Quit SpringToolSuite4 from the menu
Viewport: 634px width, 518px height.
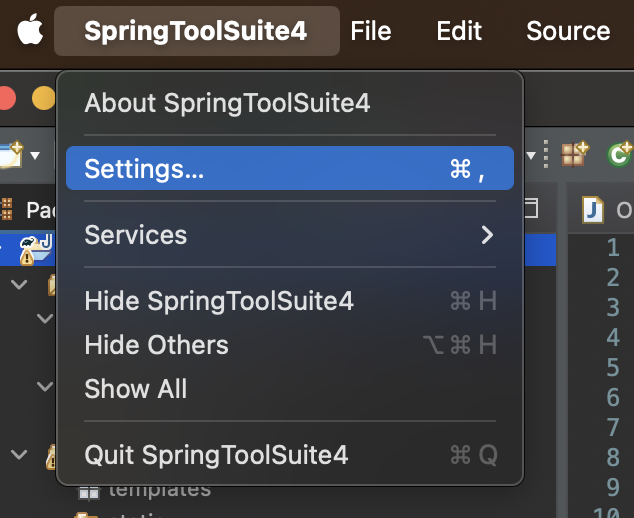pos(216,455)
